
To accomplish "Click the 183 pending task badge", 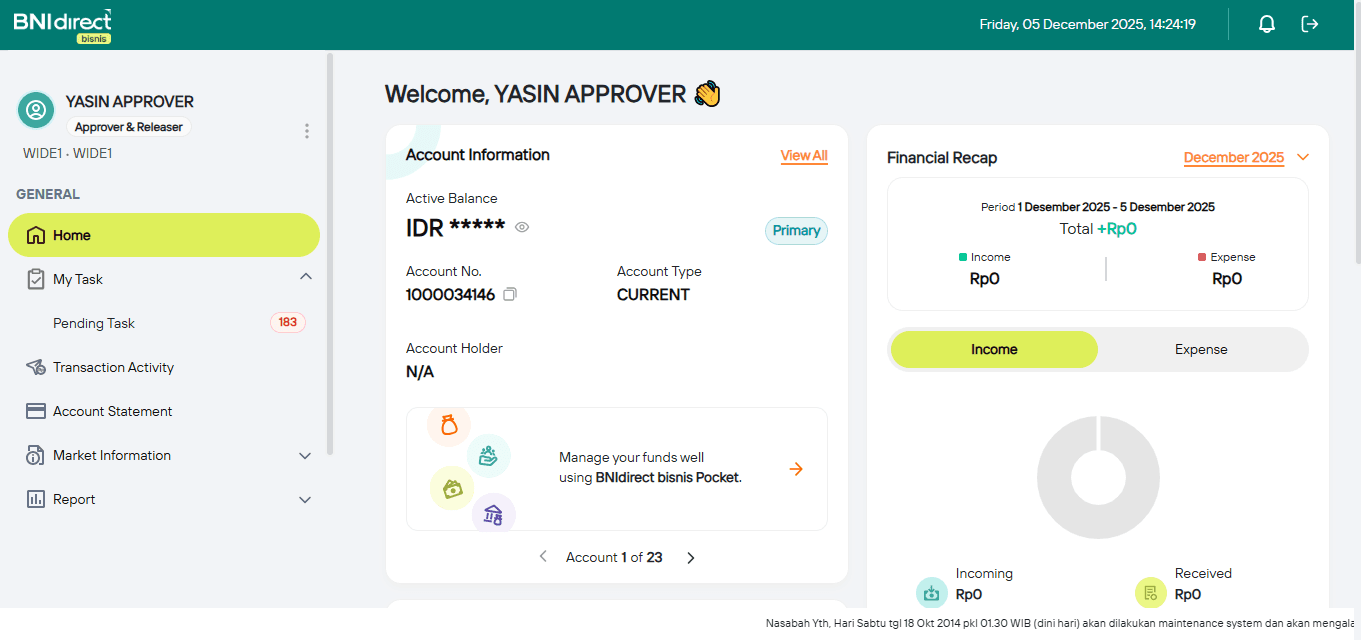I will point(288,322).
